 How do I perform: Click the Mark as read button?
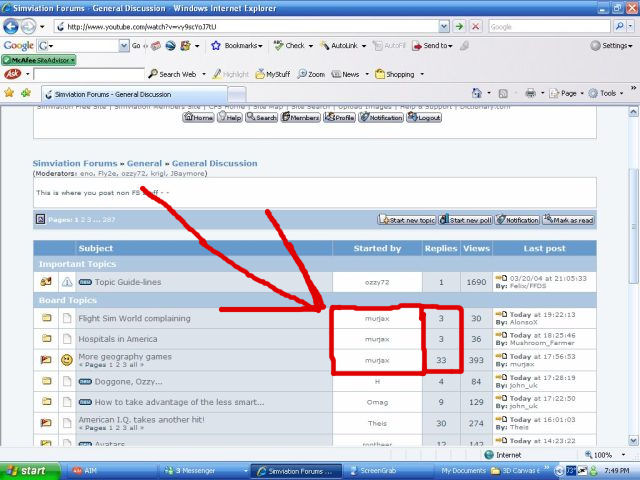pyautogui.click(x=570, y=219)
